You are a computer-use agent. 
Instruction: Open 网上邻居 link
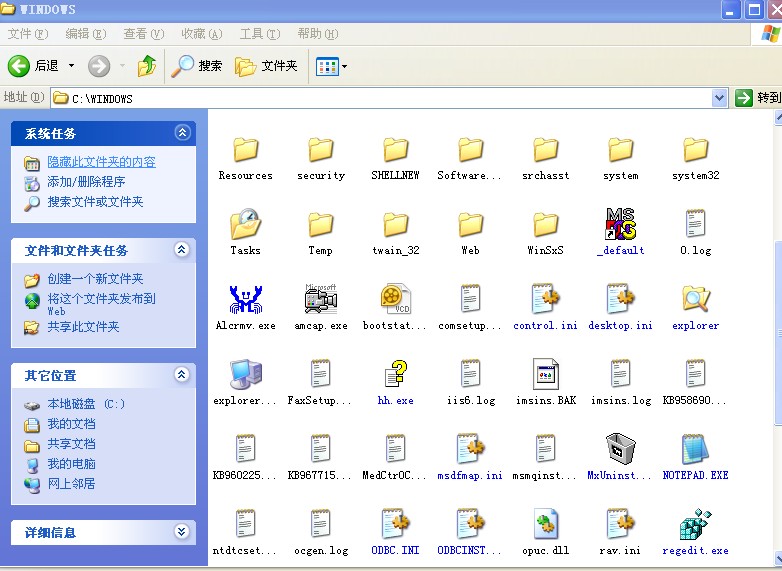[71, 484]
